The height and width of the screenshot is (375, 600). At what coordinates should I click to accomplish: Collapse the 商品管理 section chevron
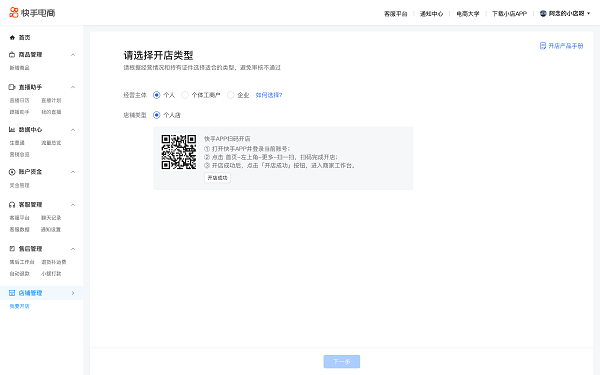[x=73, y=55]
